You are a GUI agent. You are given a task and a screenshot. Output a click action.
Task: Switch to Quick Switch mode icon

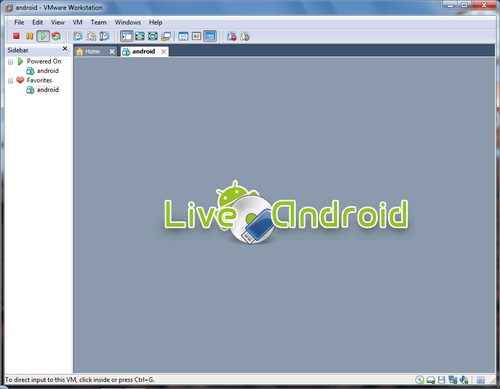[140, 36]
